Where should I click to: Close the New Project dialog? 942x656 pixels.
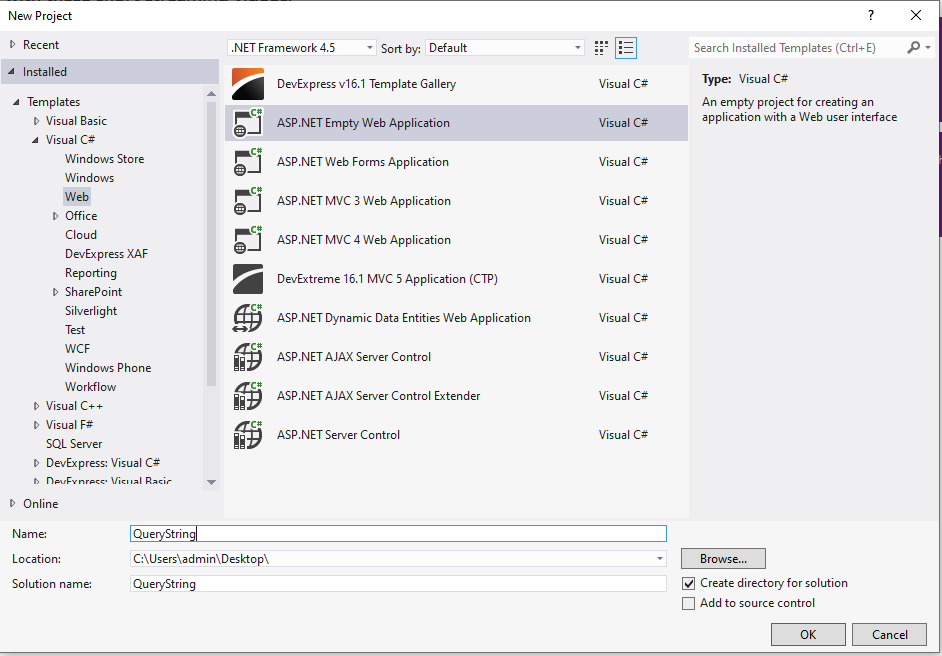[916, 16]
